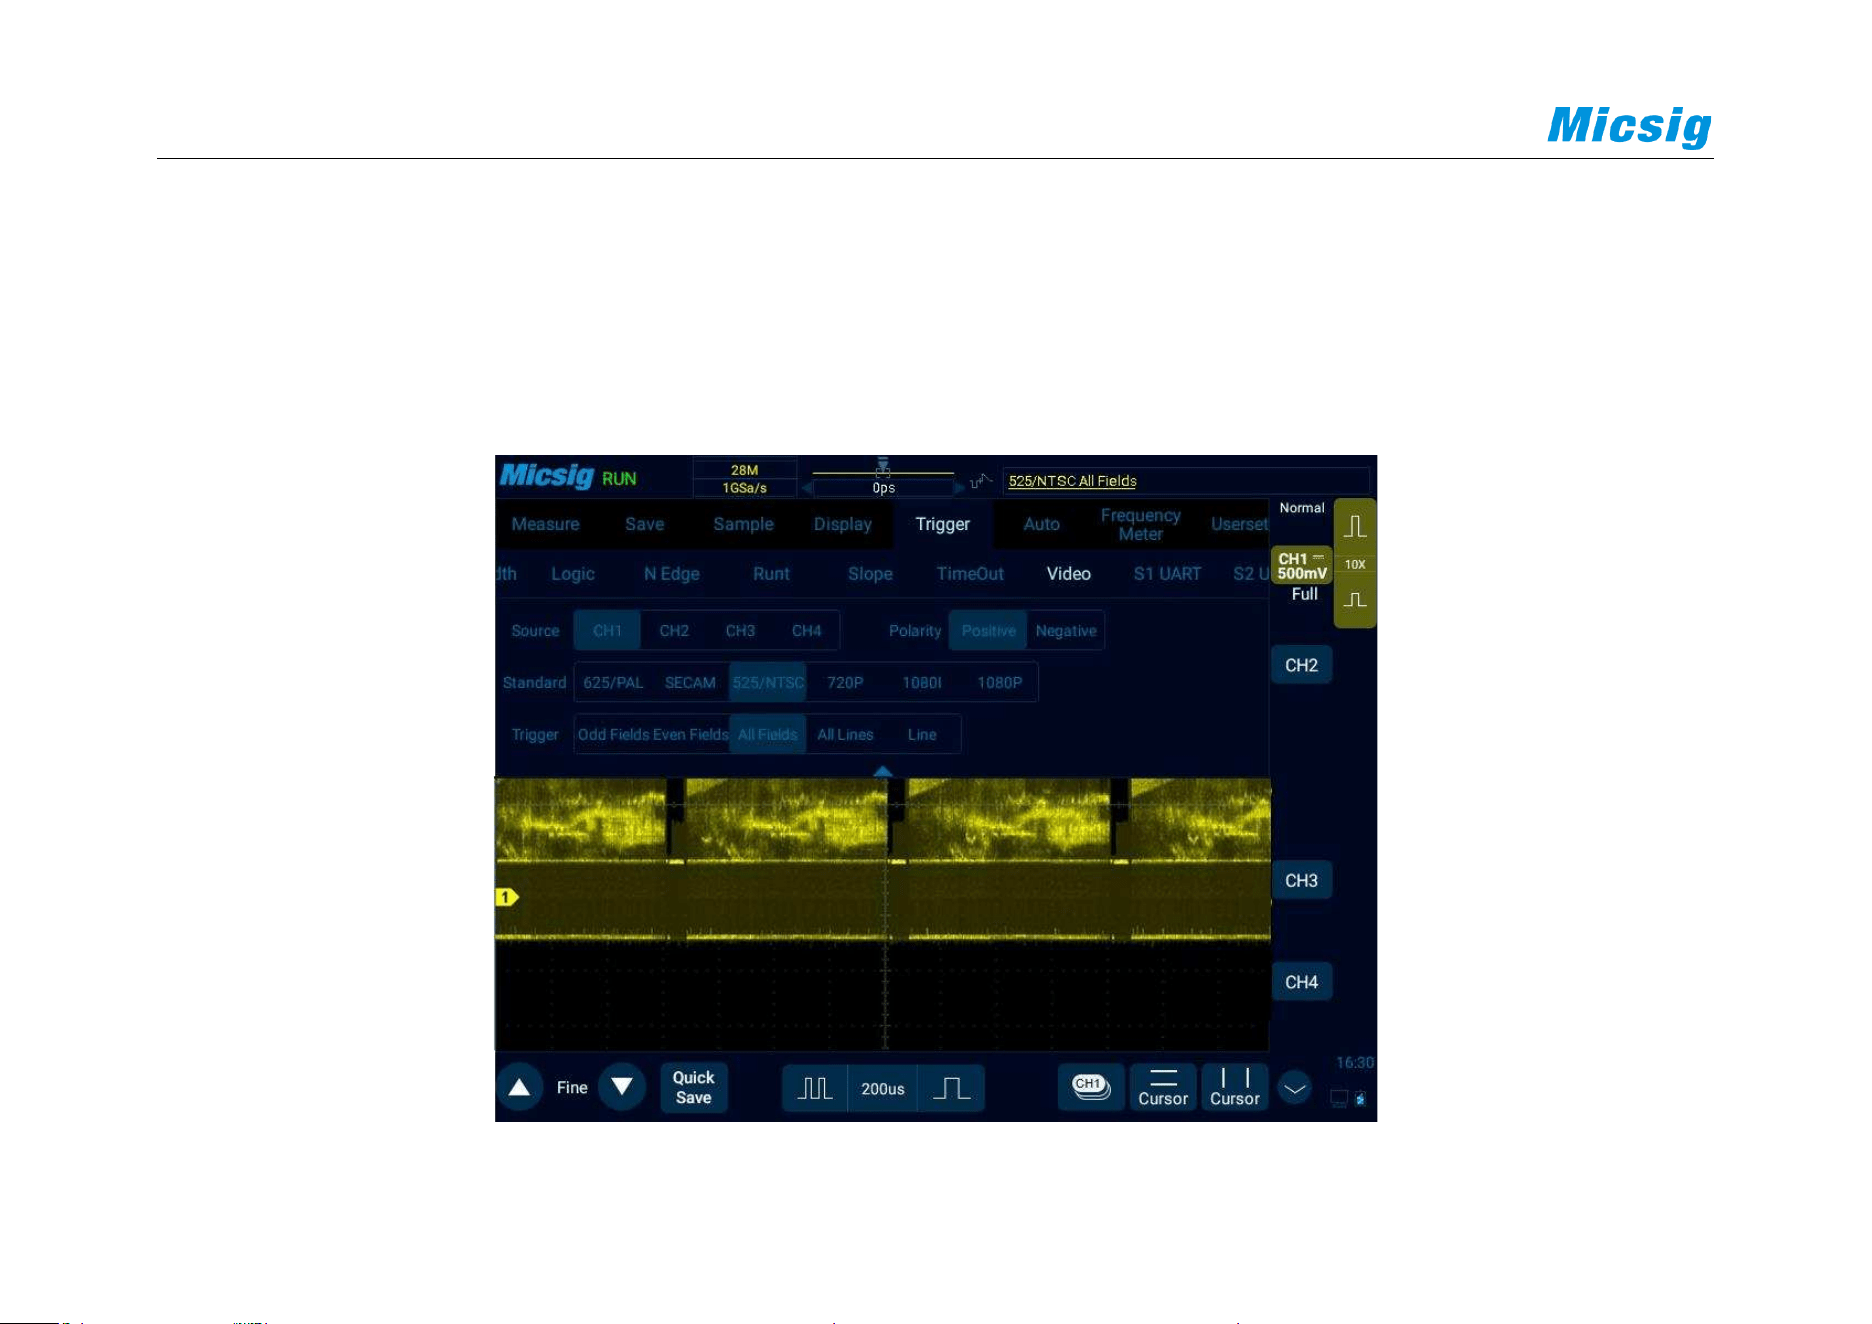The image size is (1872, 1324).
Task: Tap the CH1 500mV channel button
Action: point(1301,566)
